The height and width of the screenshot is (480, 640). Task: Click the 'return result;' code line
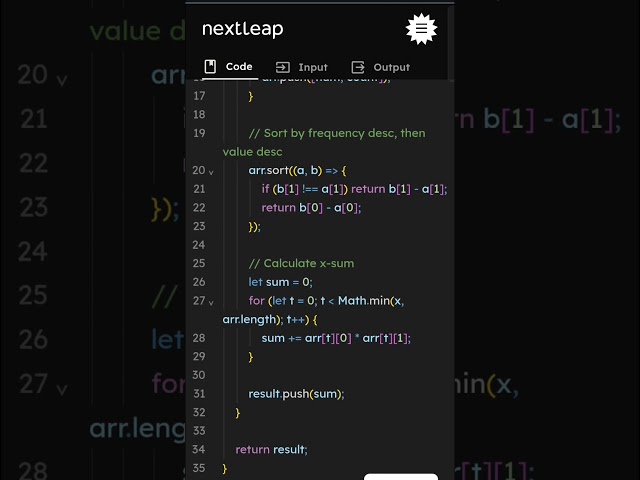pos(271,449)
